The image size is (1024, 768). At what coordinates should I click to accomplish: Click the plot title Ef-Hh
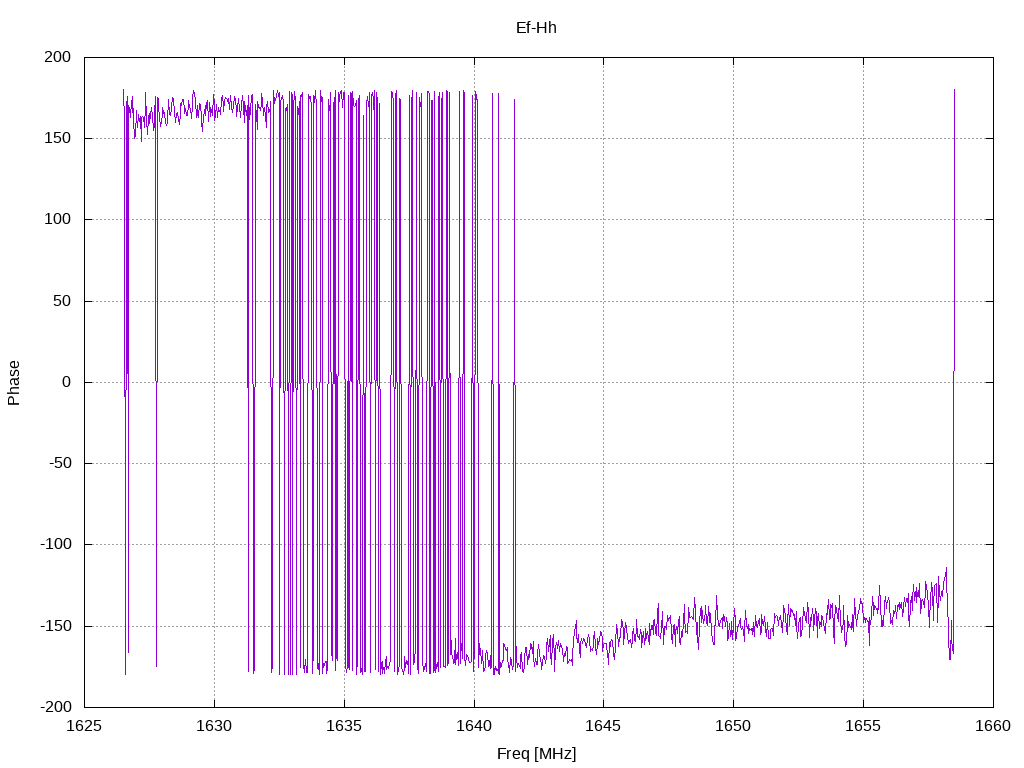536,28
